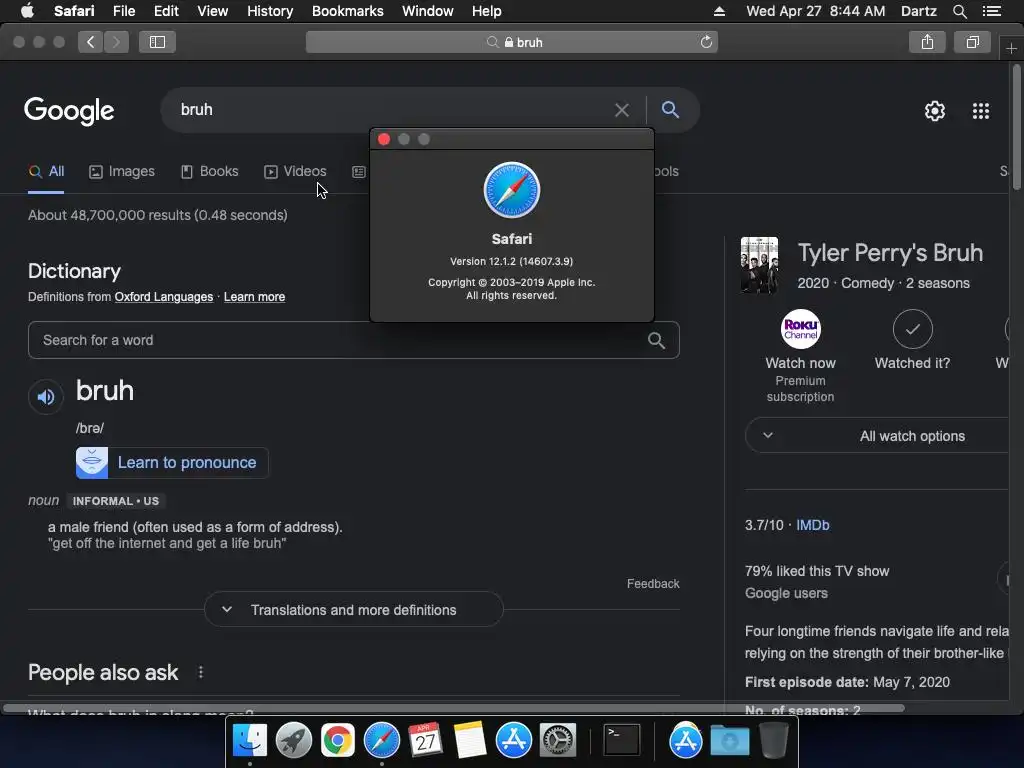Open the Bookmarks menu
Image resolution: width=1024 pixels, height=768 pixels.
(347, 11)
